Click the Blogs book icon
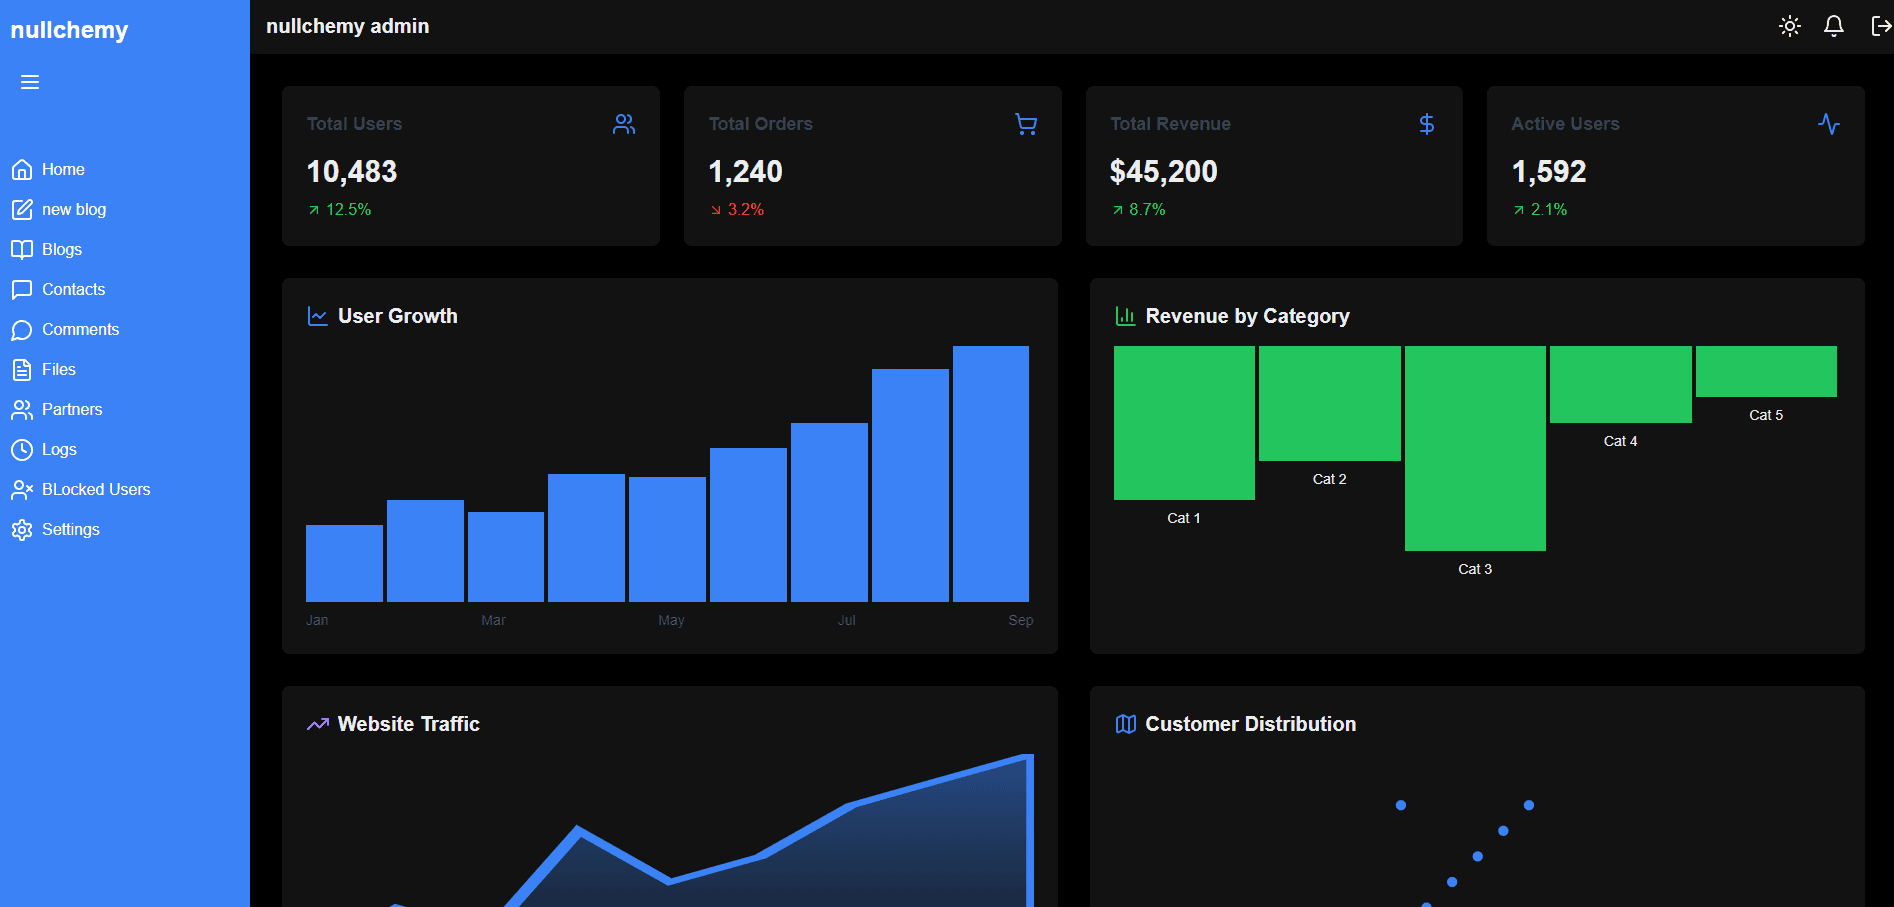This screenshot has height=907, width=1894. (x=22, y=250)
